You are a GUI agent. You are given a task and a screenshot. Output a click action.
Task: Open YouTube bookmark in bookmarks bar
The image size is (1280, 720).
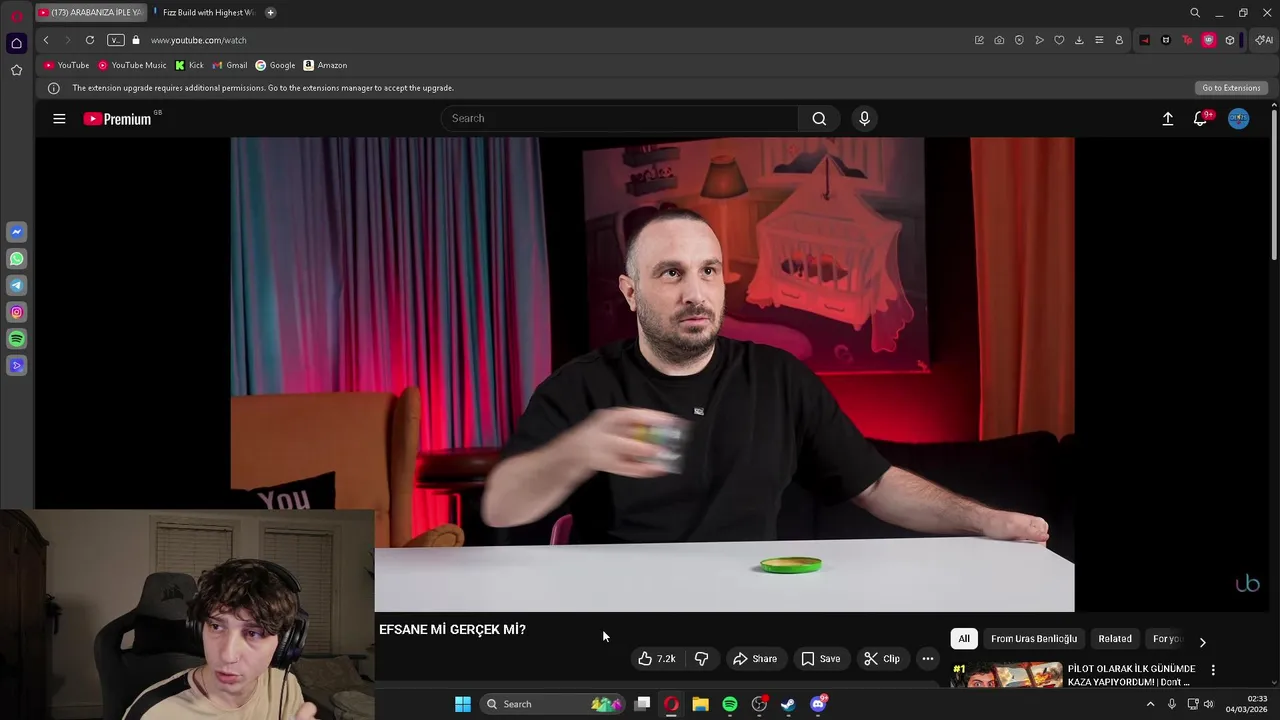[67, 65]
